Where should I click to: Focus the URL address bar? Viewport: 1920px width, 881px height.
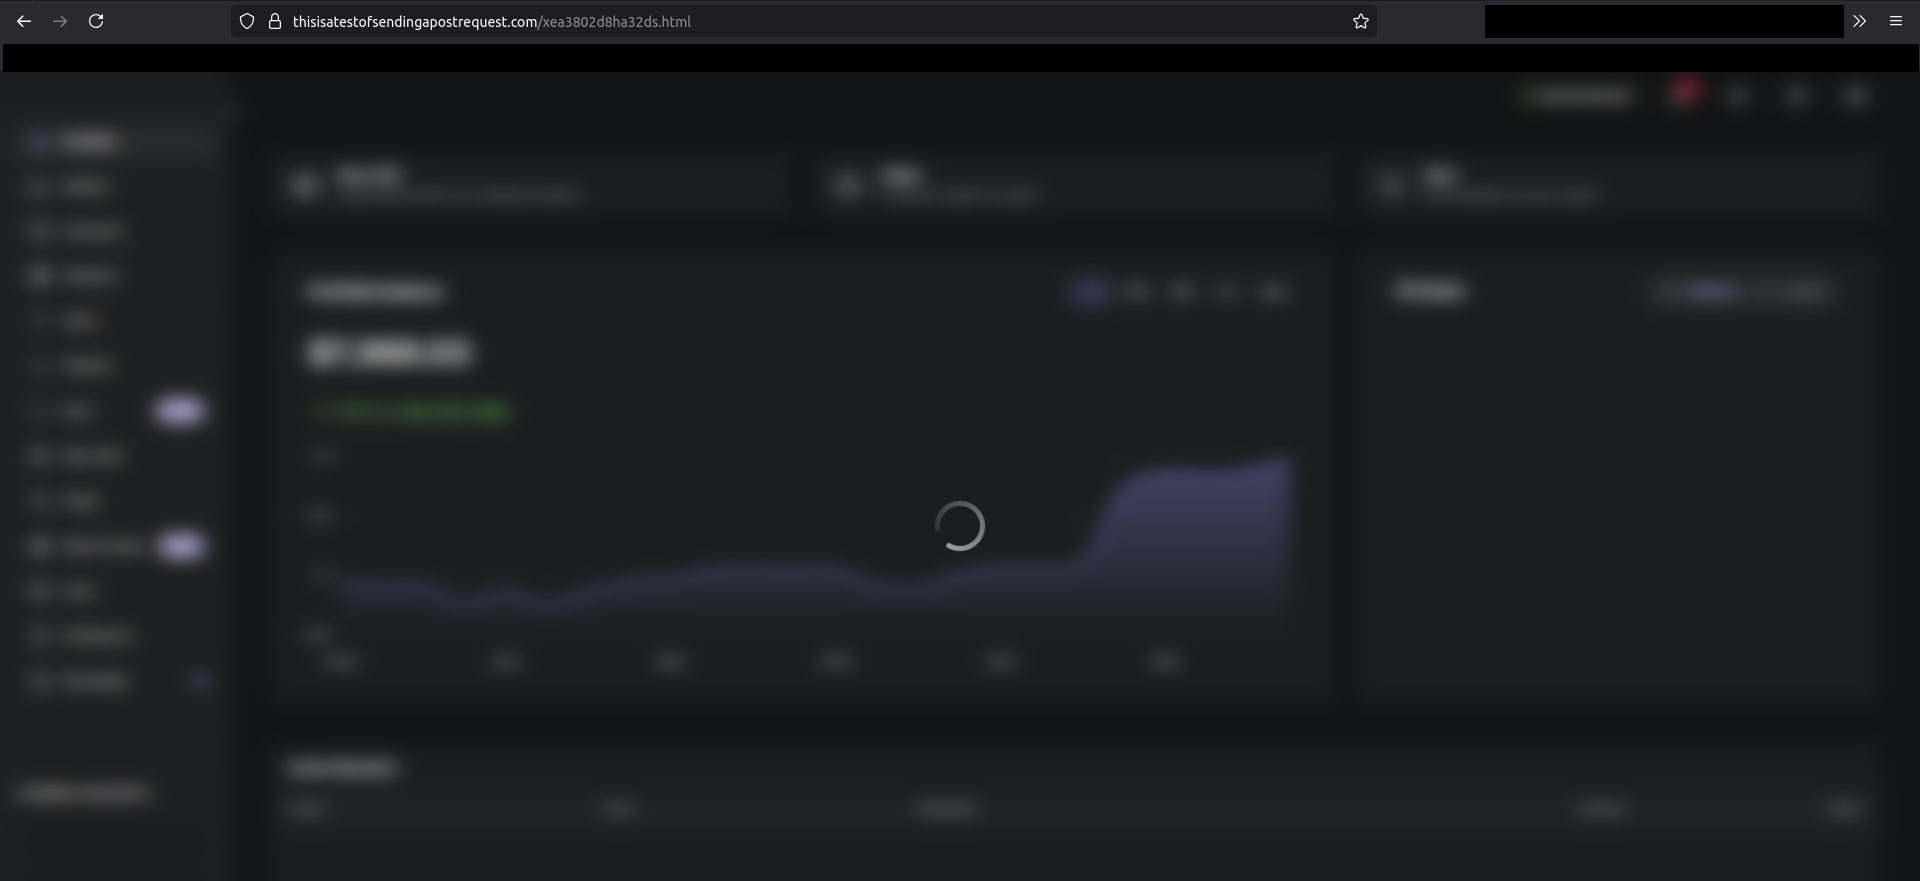click(x=800, y=21)
